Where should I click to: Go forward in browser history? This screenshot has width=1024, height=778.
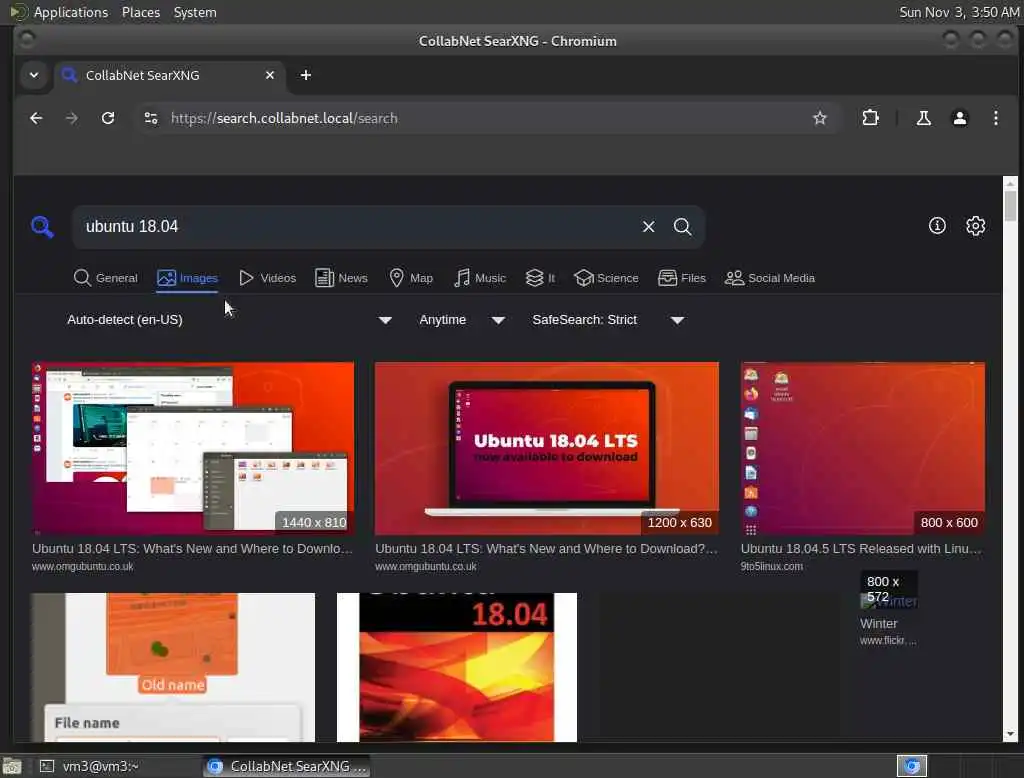(x=72, y=118)
